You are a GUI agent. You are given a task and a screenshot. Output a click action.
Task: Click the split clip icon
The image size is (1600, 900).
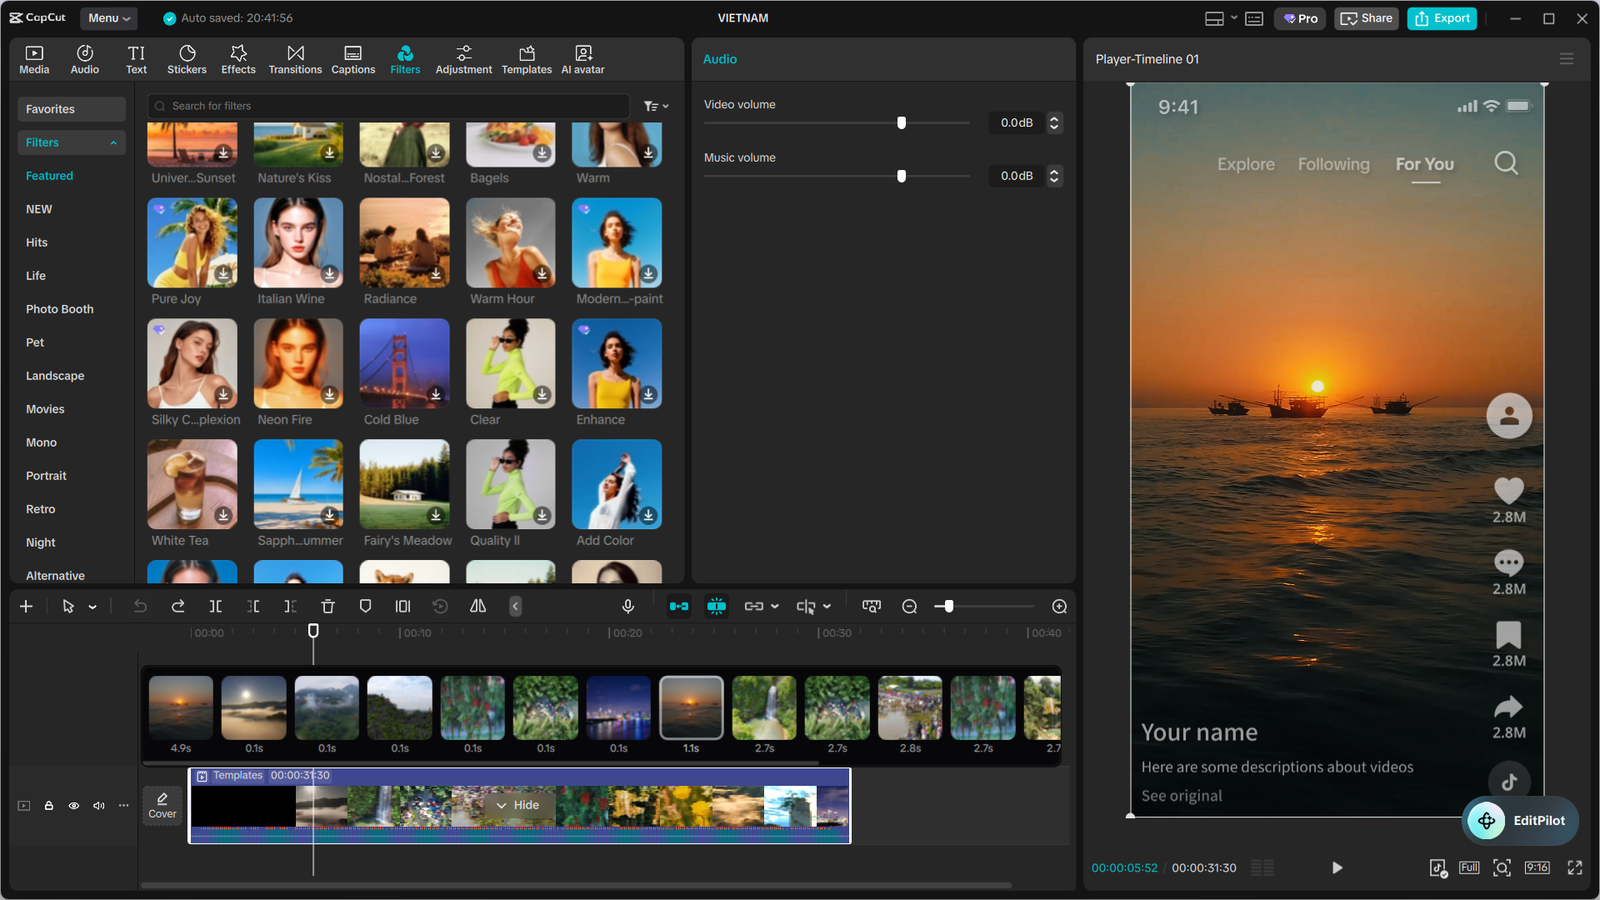(x=215, y=606)
